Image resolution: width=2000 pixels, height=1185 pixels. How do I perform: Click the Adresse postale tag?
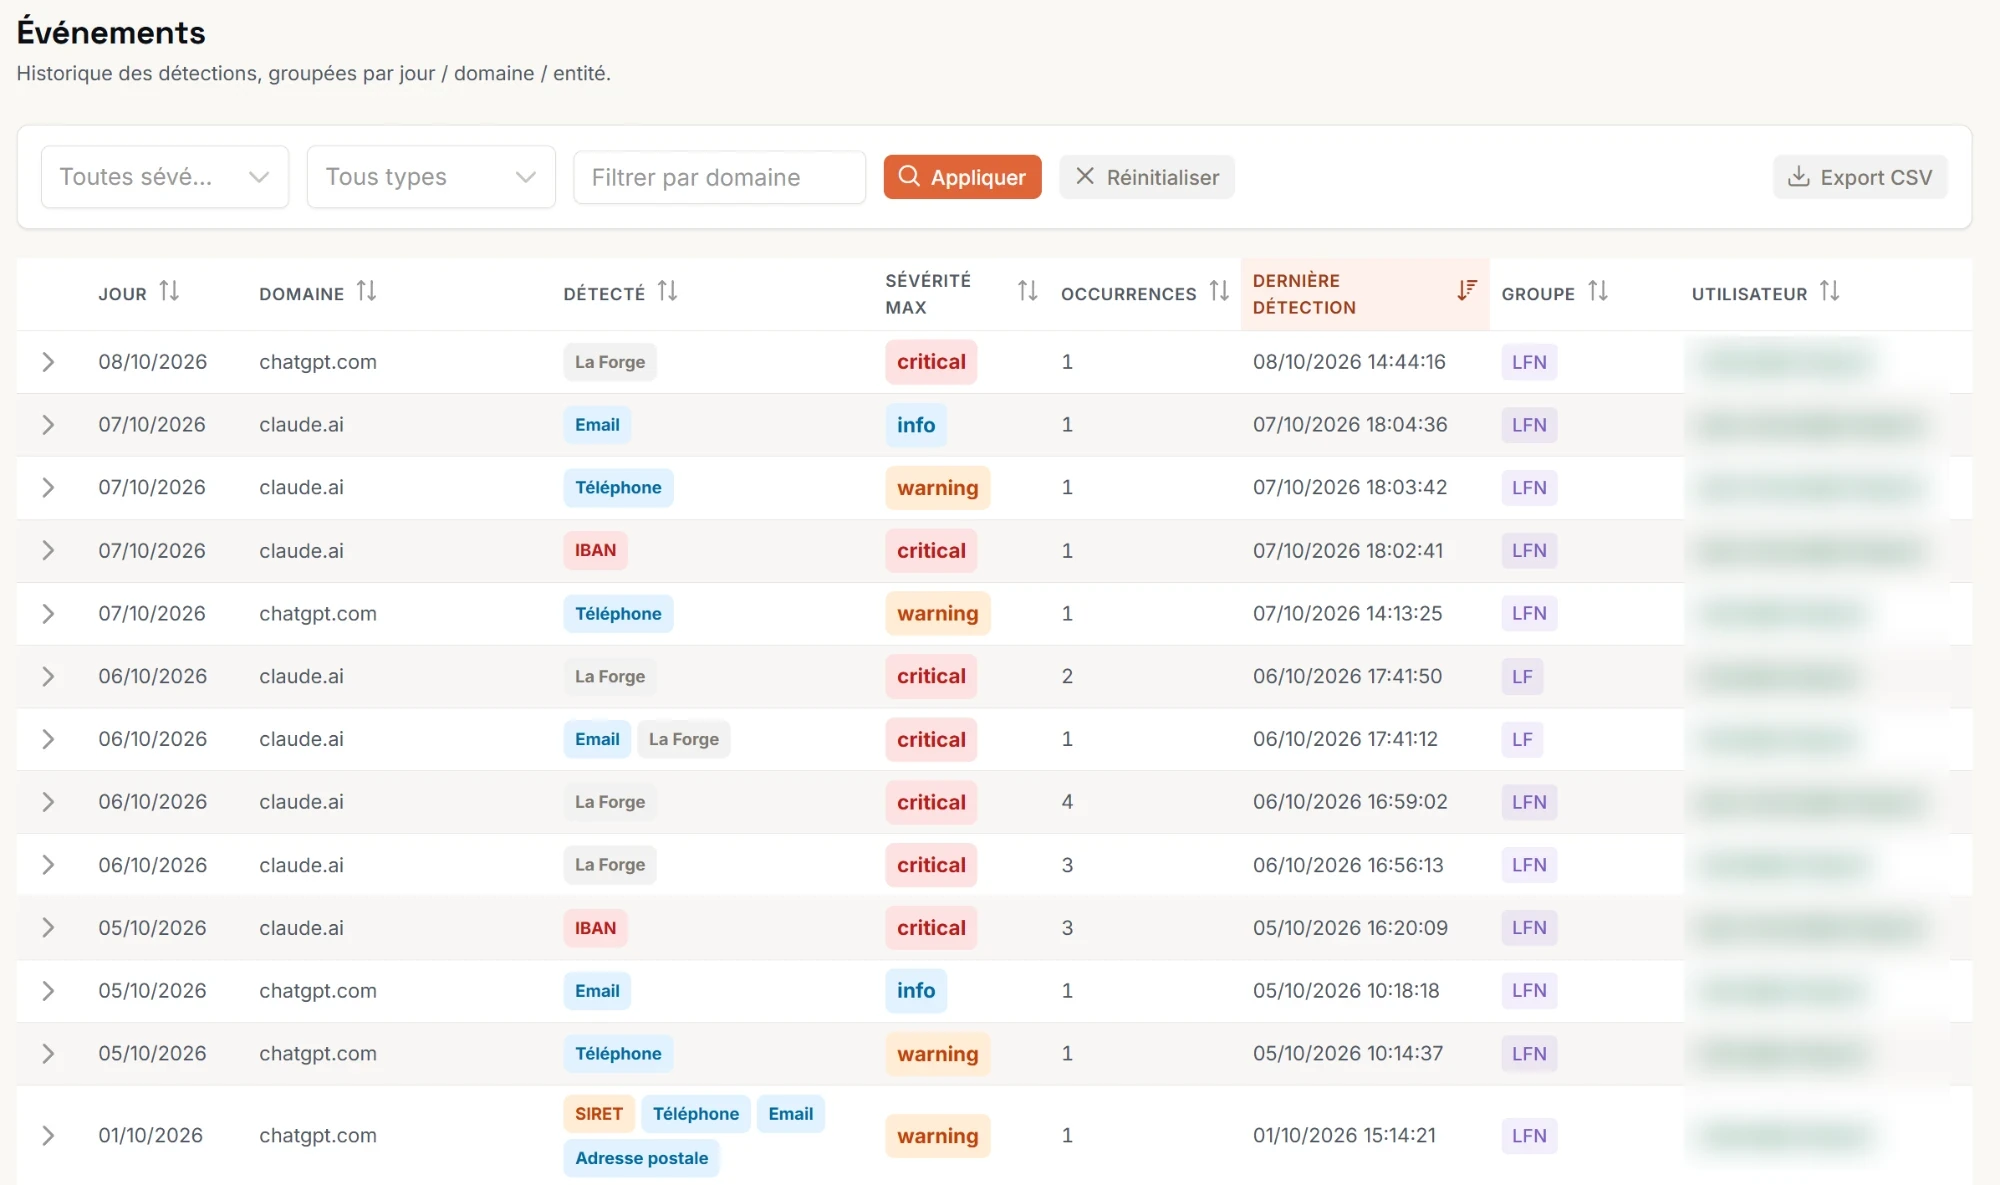[641, 1158]
